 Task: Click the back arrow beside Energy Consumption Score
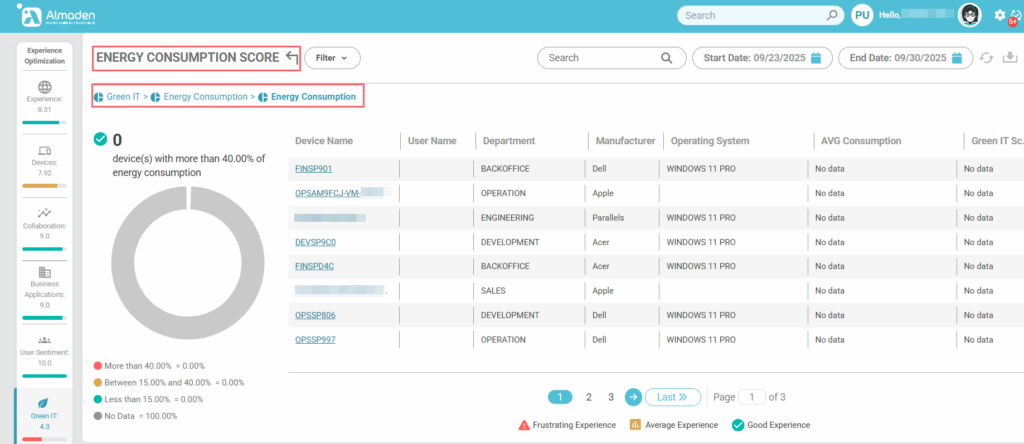(x=291, y=58)
